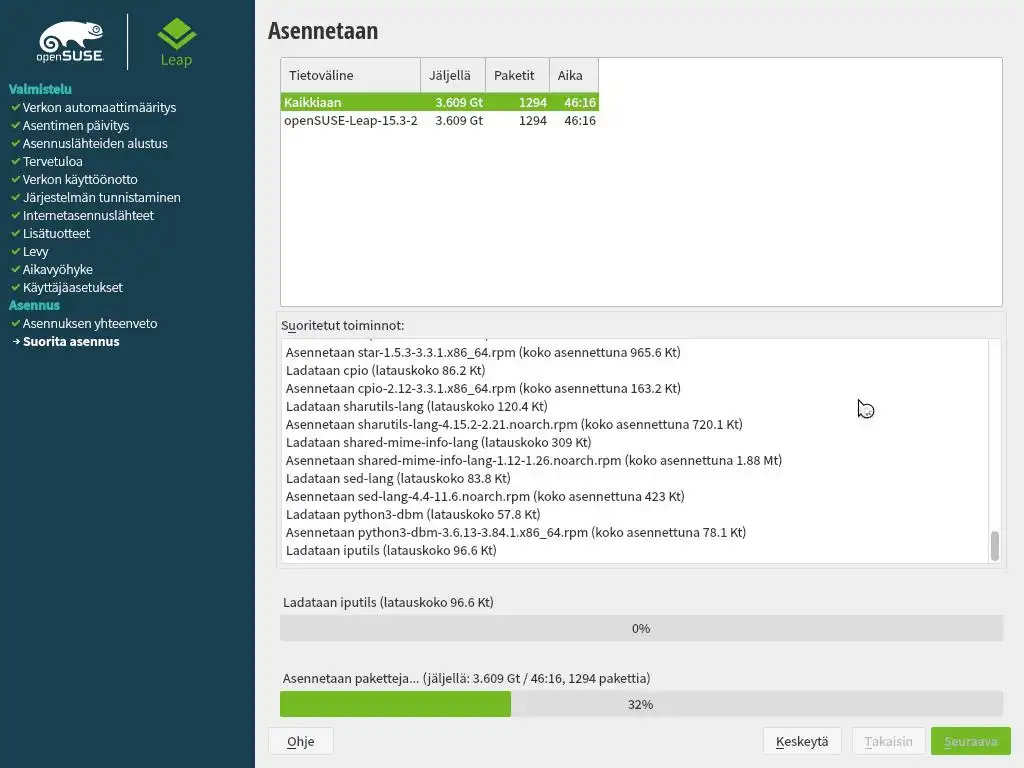Click the Käyttäjäasetukset sidebar step
Screen dimensions: 1024x768
[x=72, y=287]
